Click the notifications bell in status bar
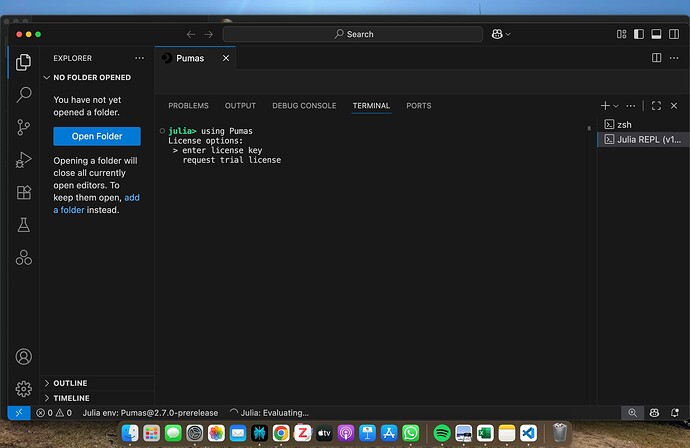Viewport: 690px width, 448px height. click(x=675, y=412)
